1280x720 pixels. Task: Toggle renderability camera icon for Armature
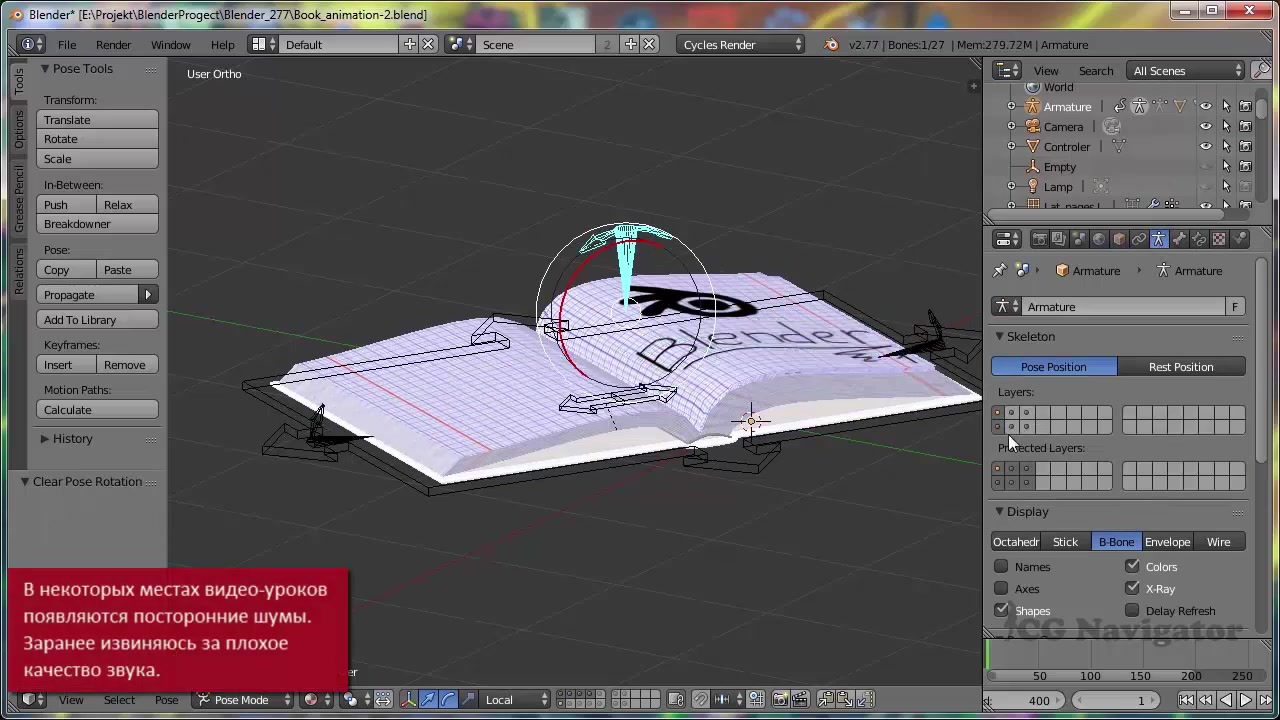click(x=1245, y=106)
